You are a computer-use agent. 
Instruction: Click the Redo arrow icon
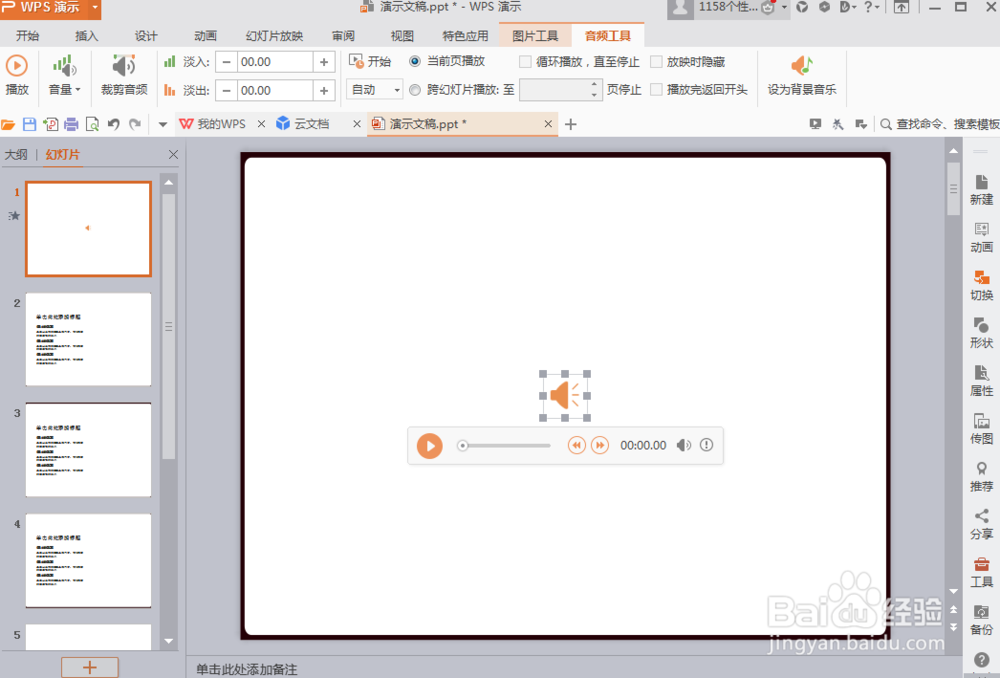point(135,124)
